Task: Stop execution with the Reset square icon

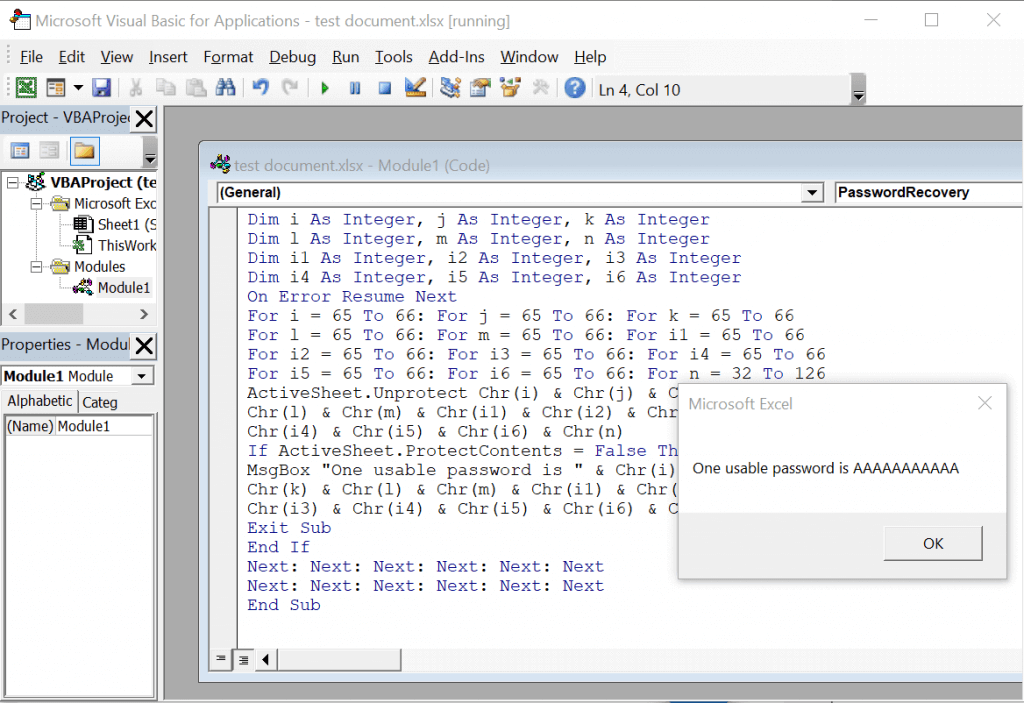Action: 385,88
